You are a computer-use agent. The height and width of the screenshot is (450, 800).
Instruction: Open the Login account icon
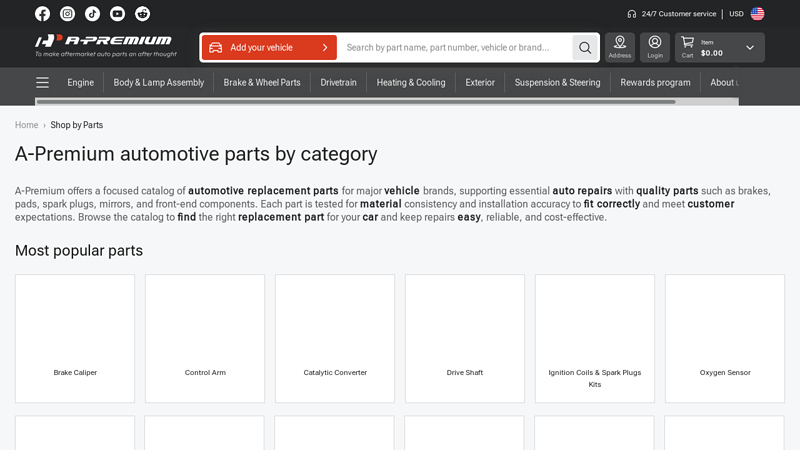pos(655,47)
